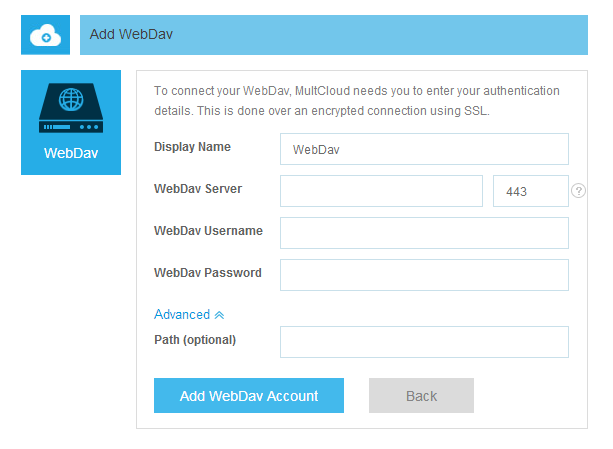Select the port field showing 443
The height and width of the screenshot is (449, 613).
(530, 191)
